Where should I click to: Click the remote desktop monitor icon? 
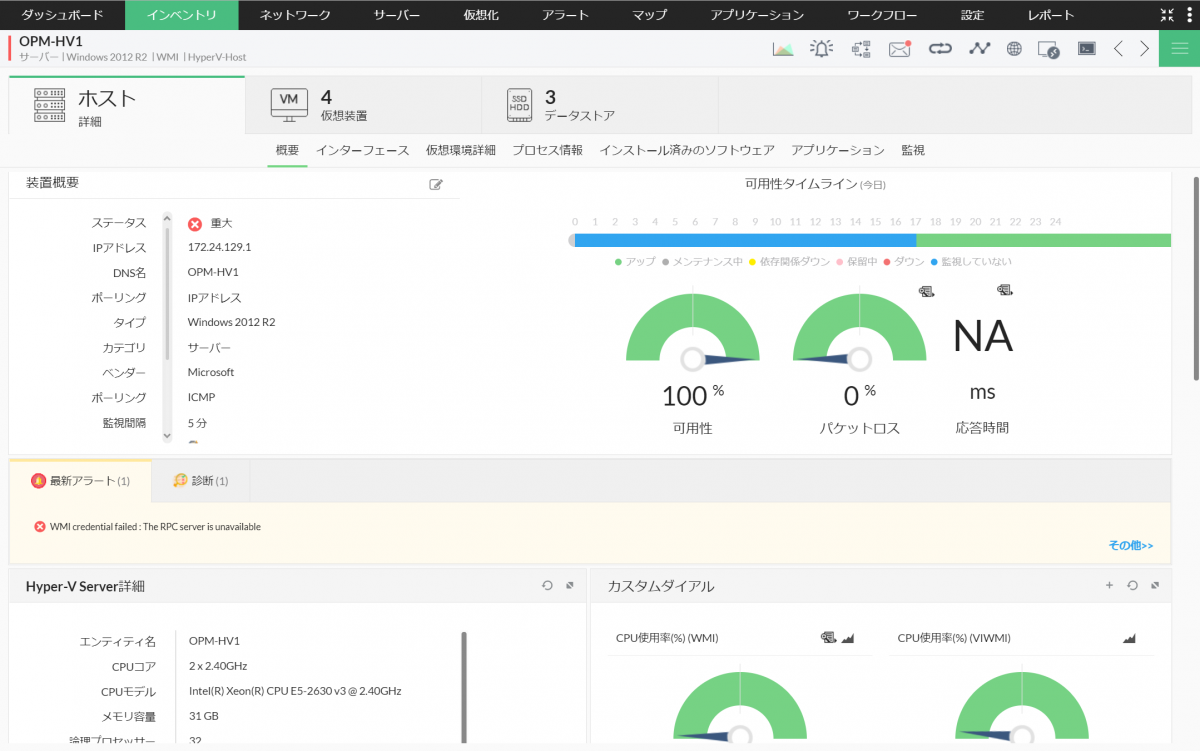[1049, 48]
